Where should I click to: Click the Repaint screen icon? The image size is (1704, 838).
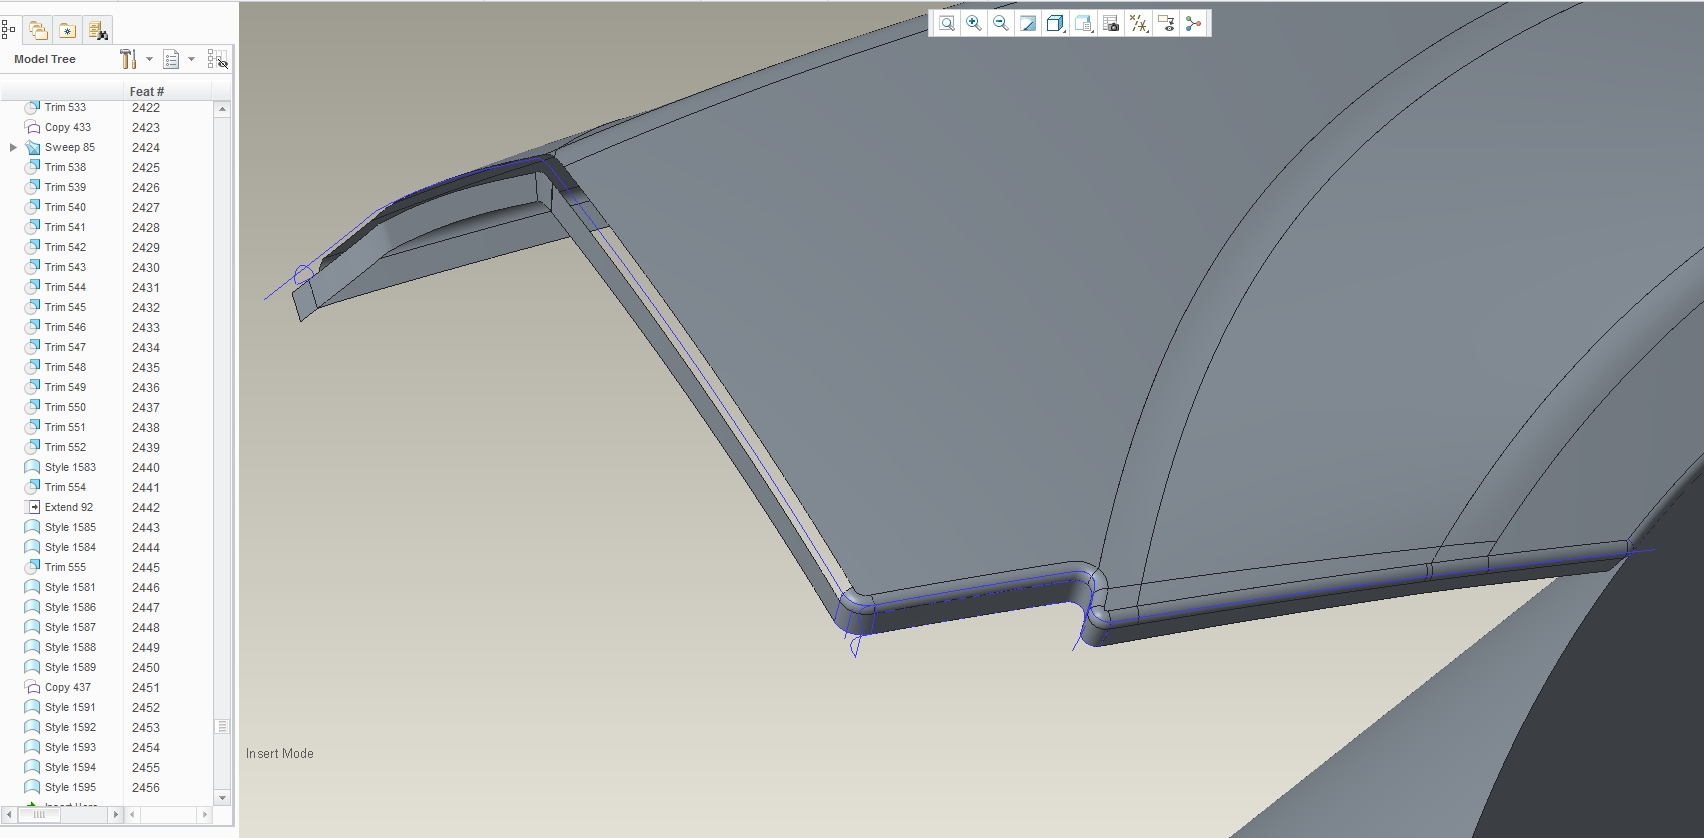click(x=1028, y=24)
